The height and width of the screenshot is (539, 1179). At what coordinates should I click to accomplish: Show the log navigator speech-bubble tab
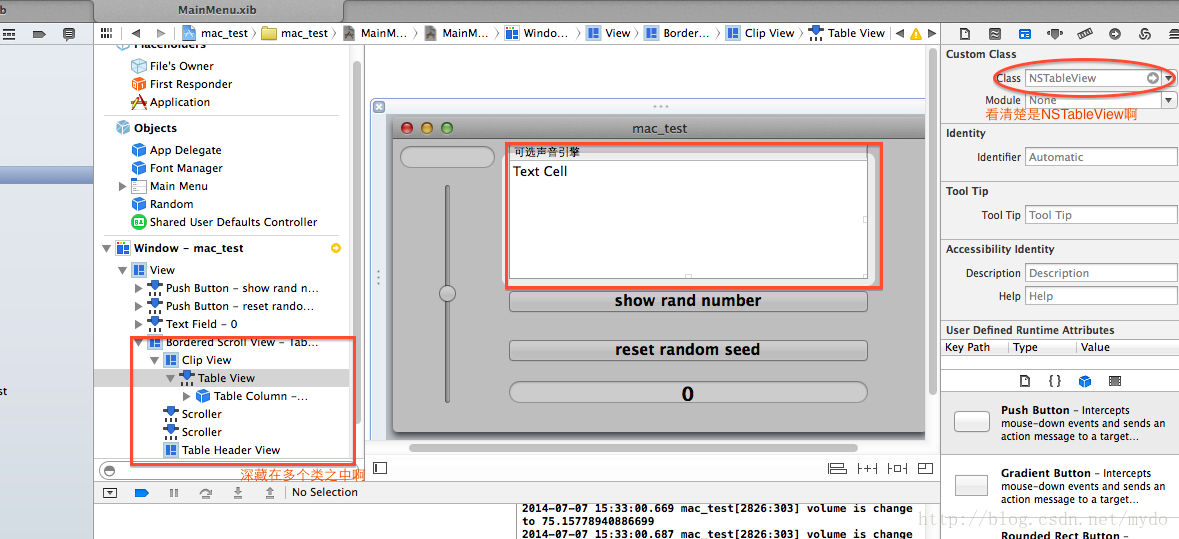69,34
